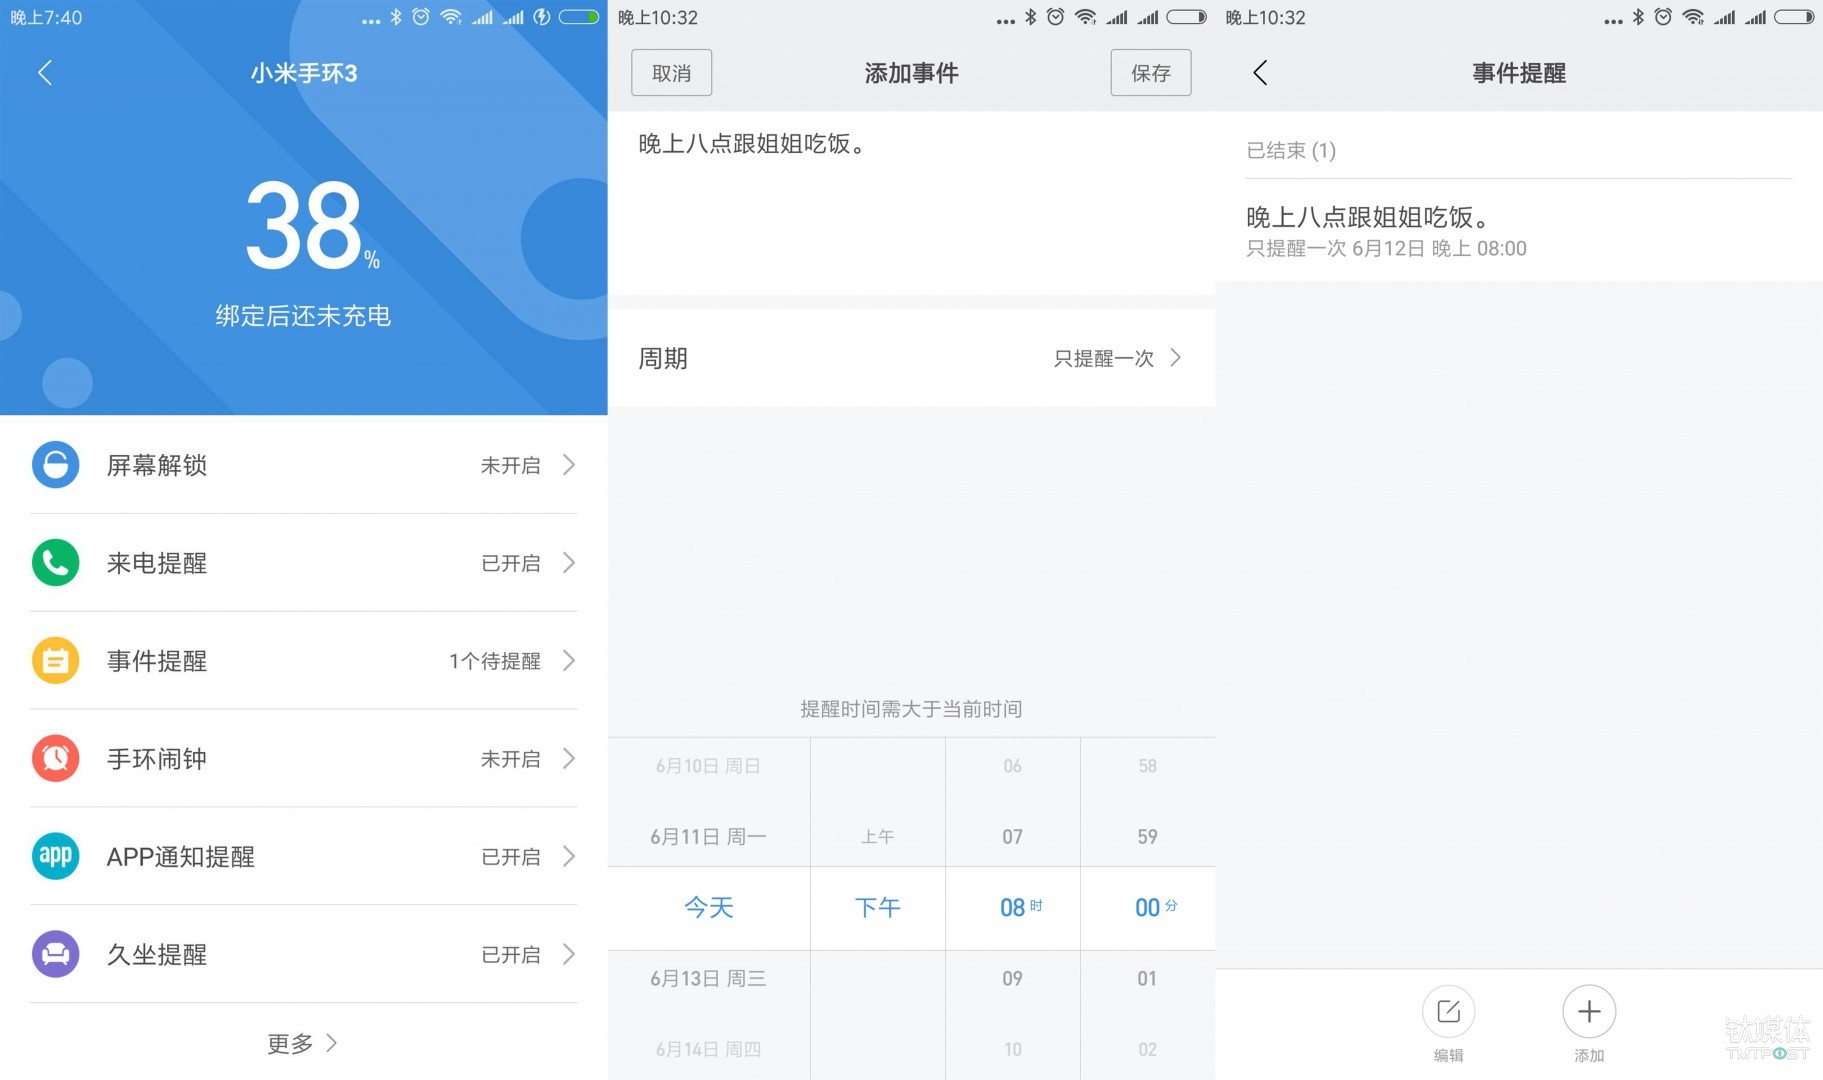Image resolution: width=1823 pixels, height=1080 pixels.
Task: Tap the red 手环闹钟 alarm clock icon
Action: 55,758
